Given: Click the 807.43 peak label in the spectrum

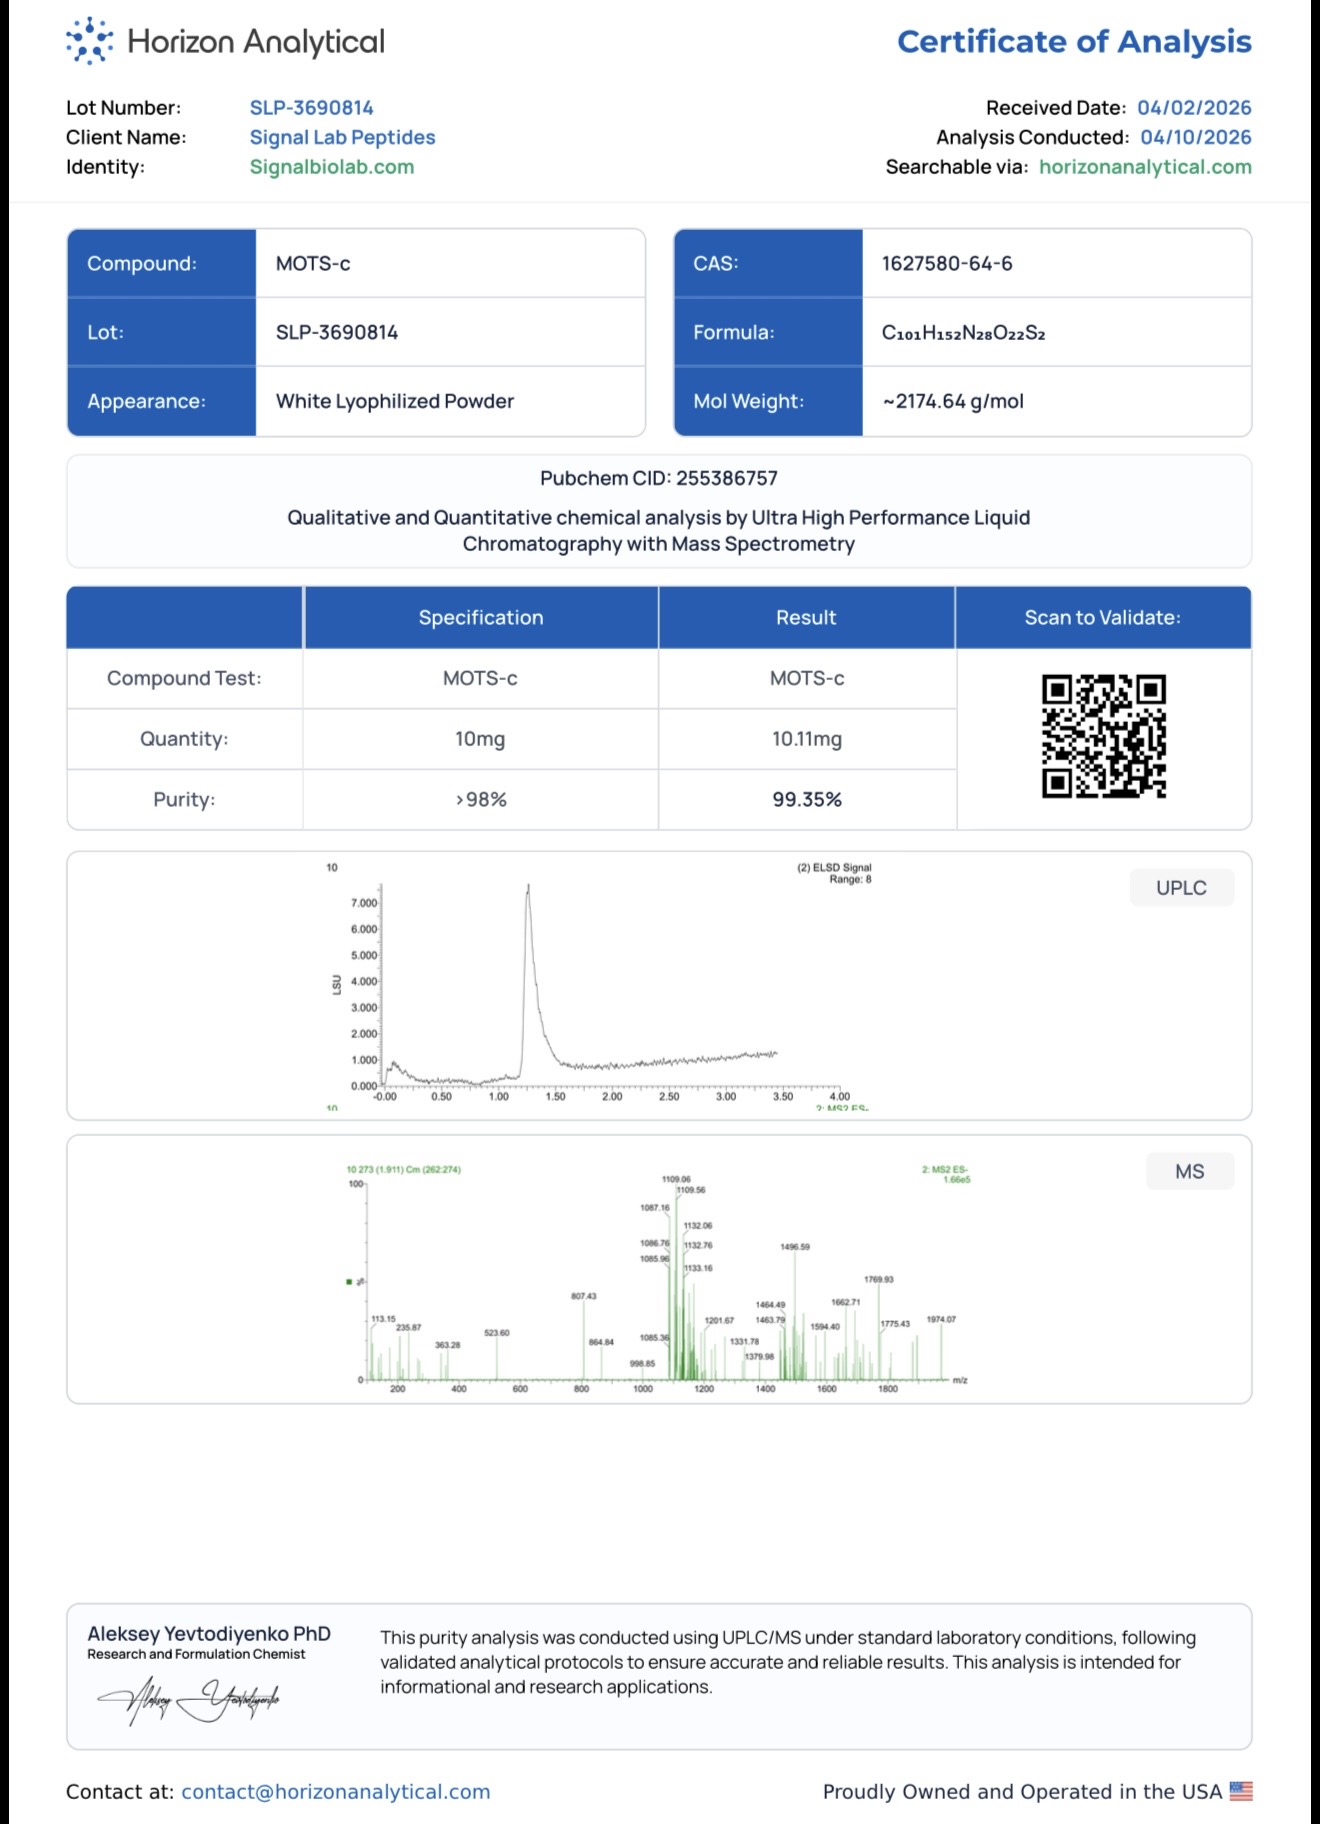Looking at the screenshot, I should coord(584,1296).
